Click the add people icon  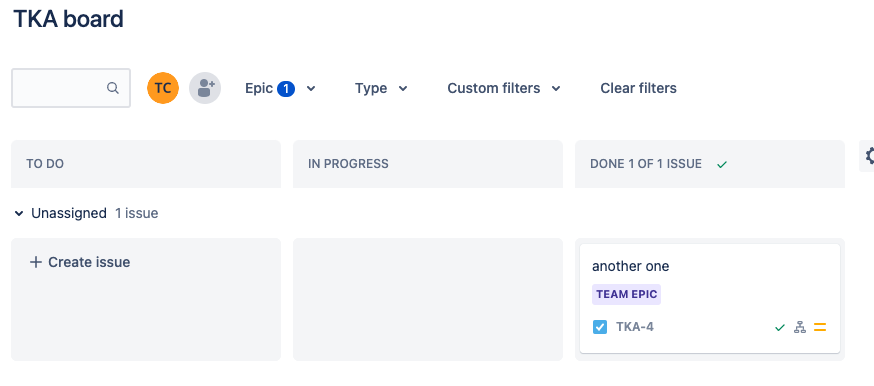205,88
